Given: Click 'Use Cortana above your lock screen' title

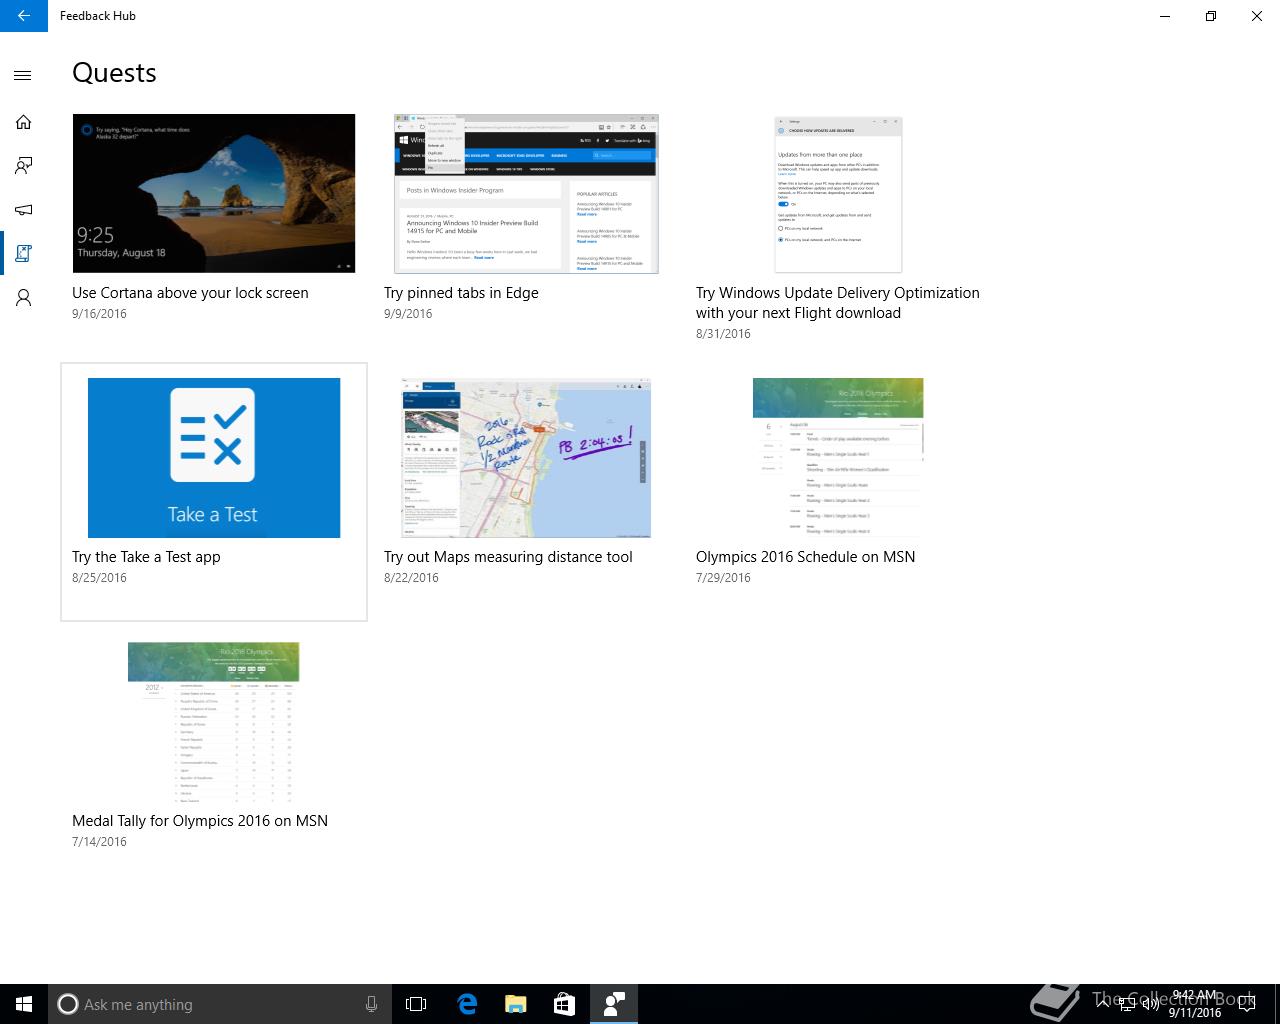Looking at the screenshot, I should [x=190, y=293].
